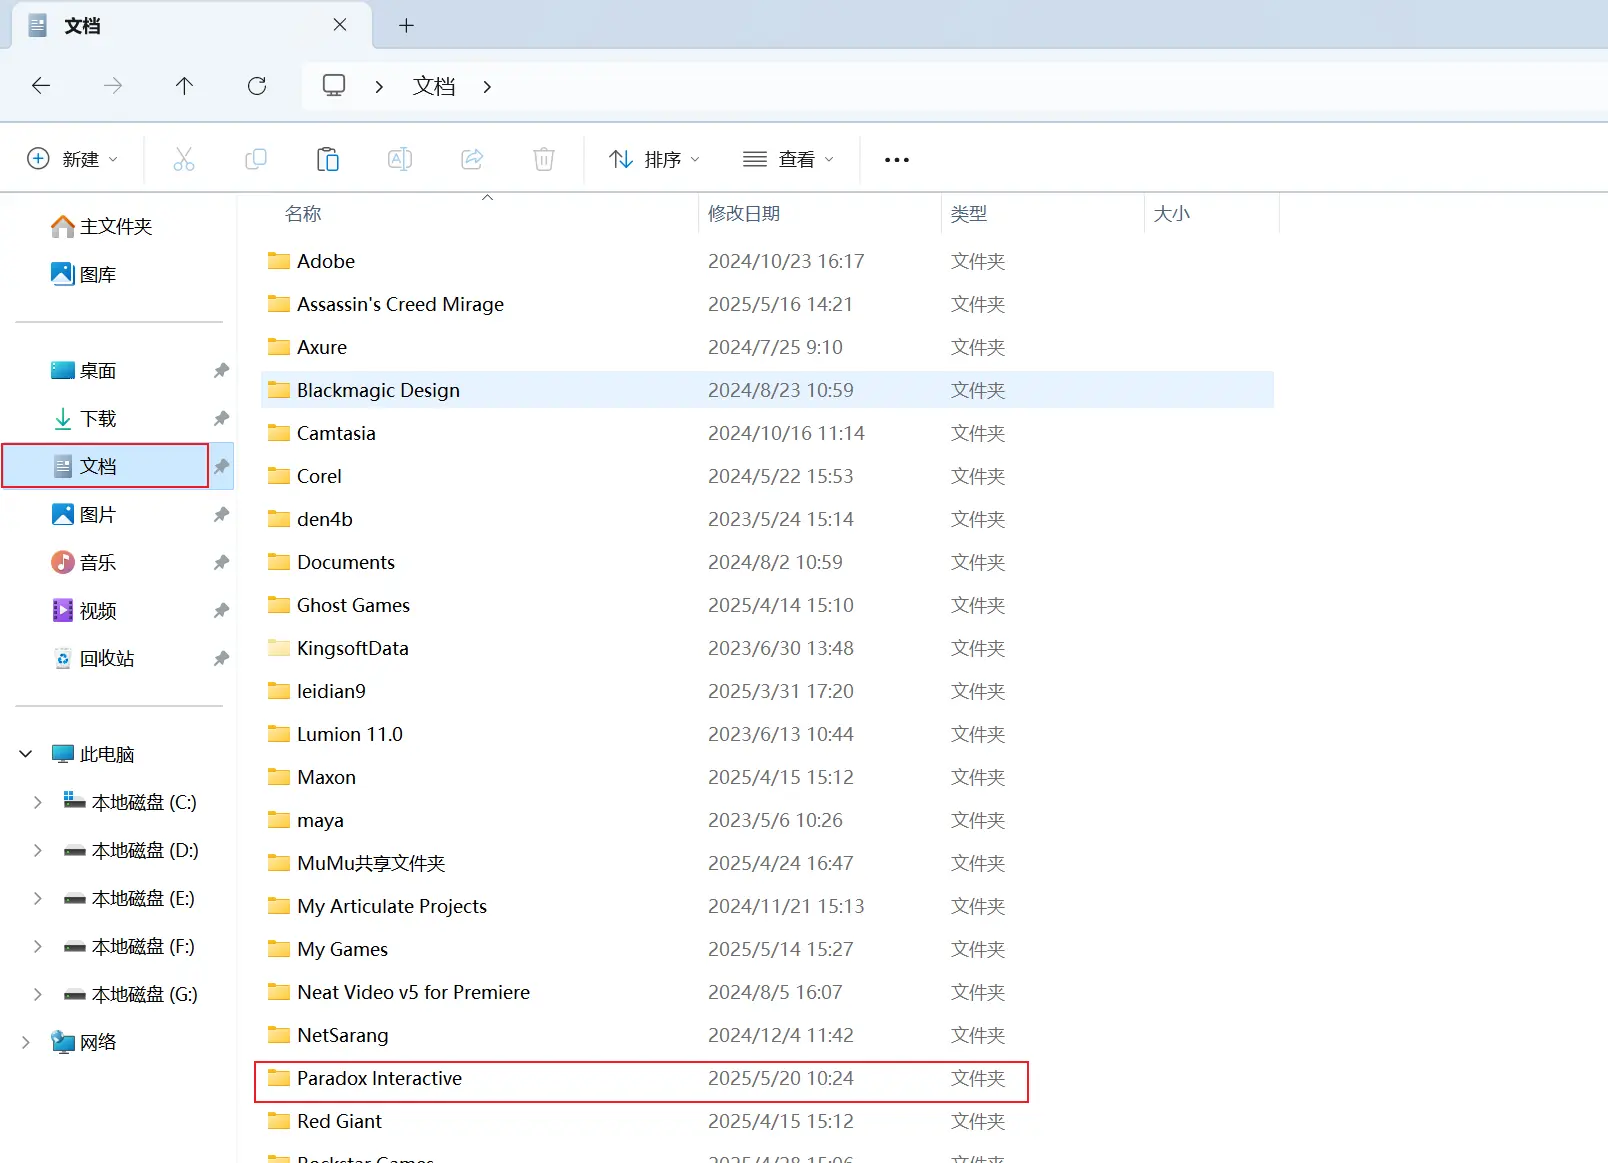The height and width of the screenshot is (1163, 1608).
Task: Click the back navigation arrow
Action: [x=41, y=86]
